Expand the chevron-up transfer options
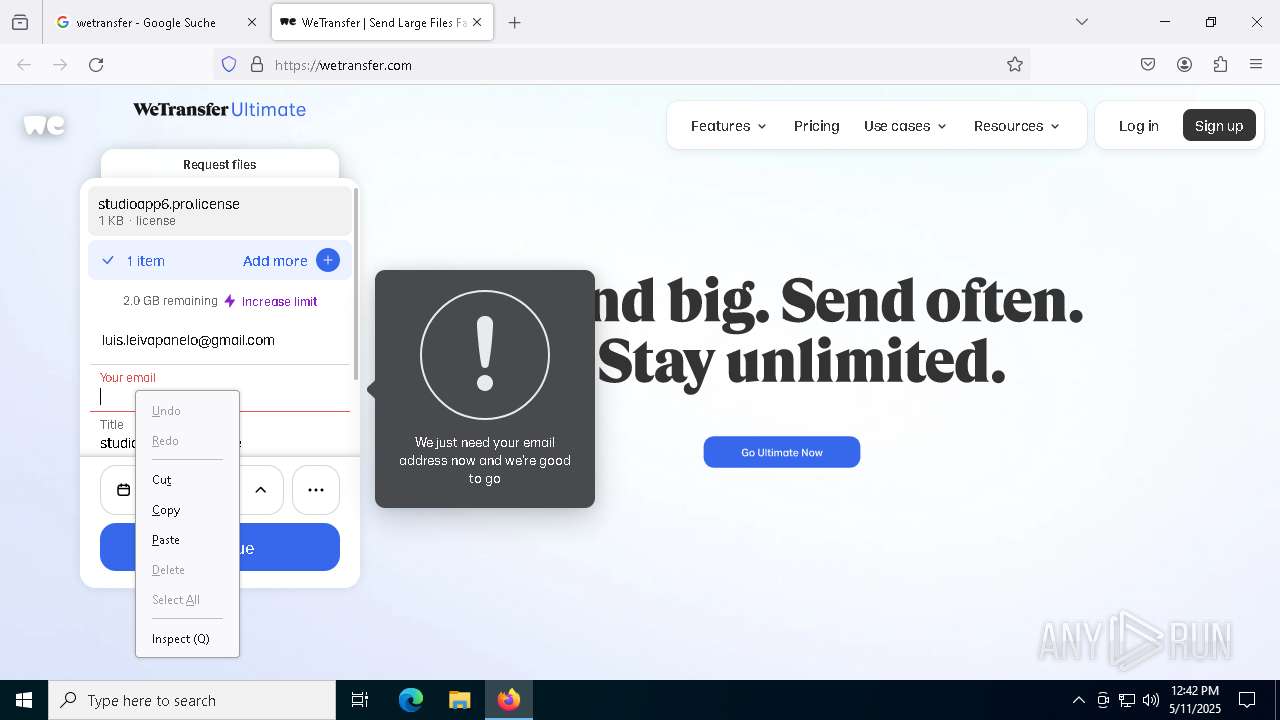1280x720 pixels. point(261,490)
